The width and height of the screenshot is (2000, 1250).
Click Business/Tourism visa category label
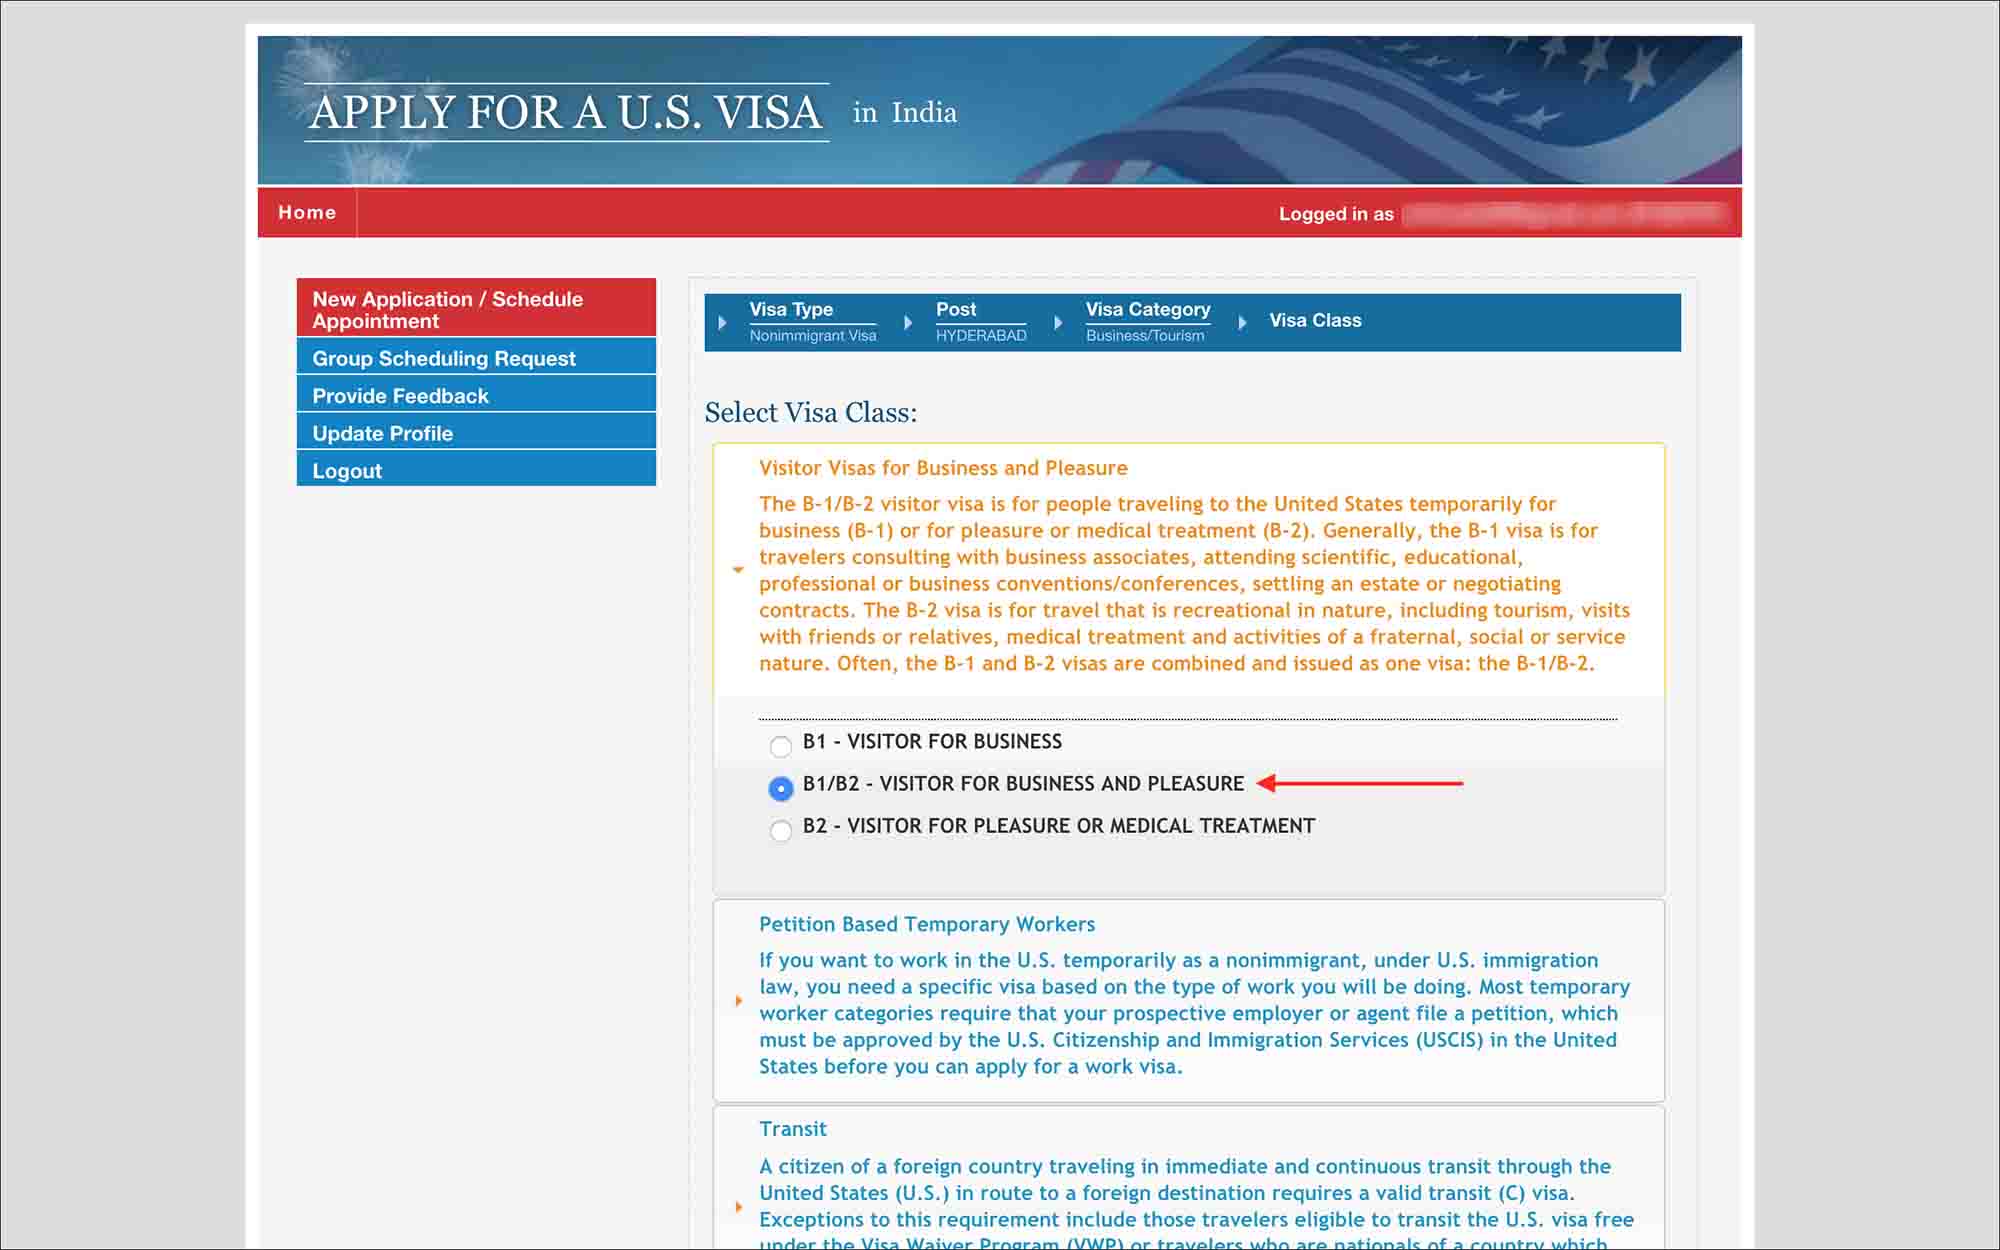point(1146,334)
